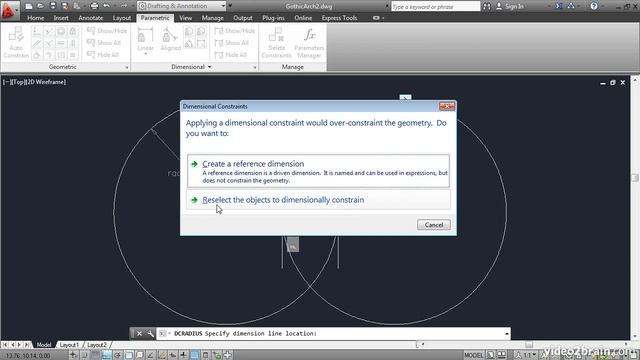Click the Auto Constrain tool
The width and height of the screenshot is (640, 360).
pos(16,42)
